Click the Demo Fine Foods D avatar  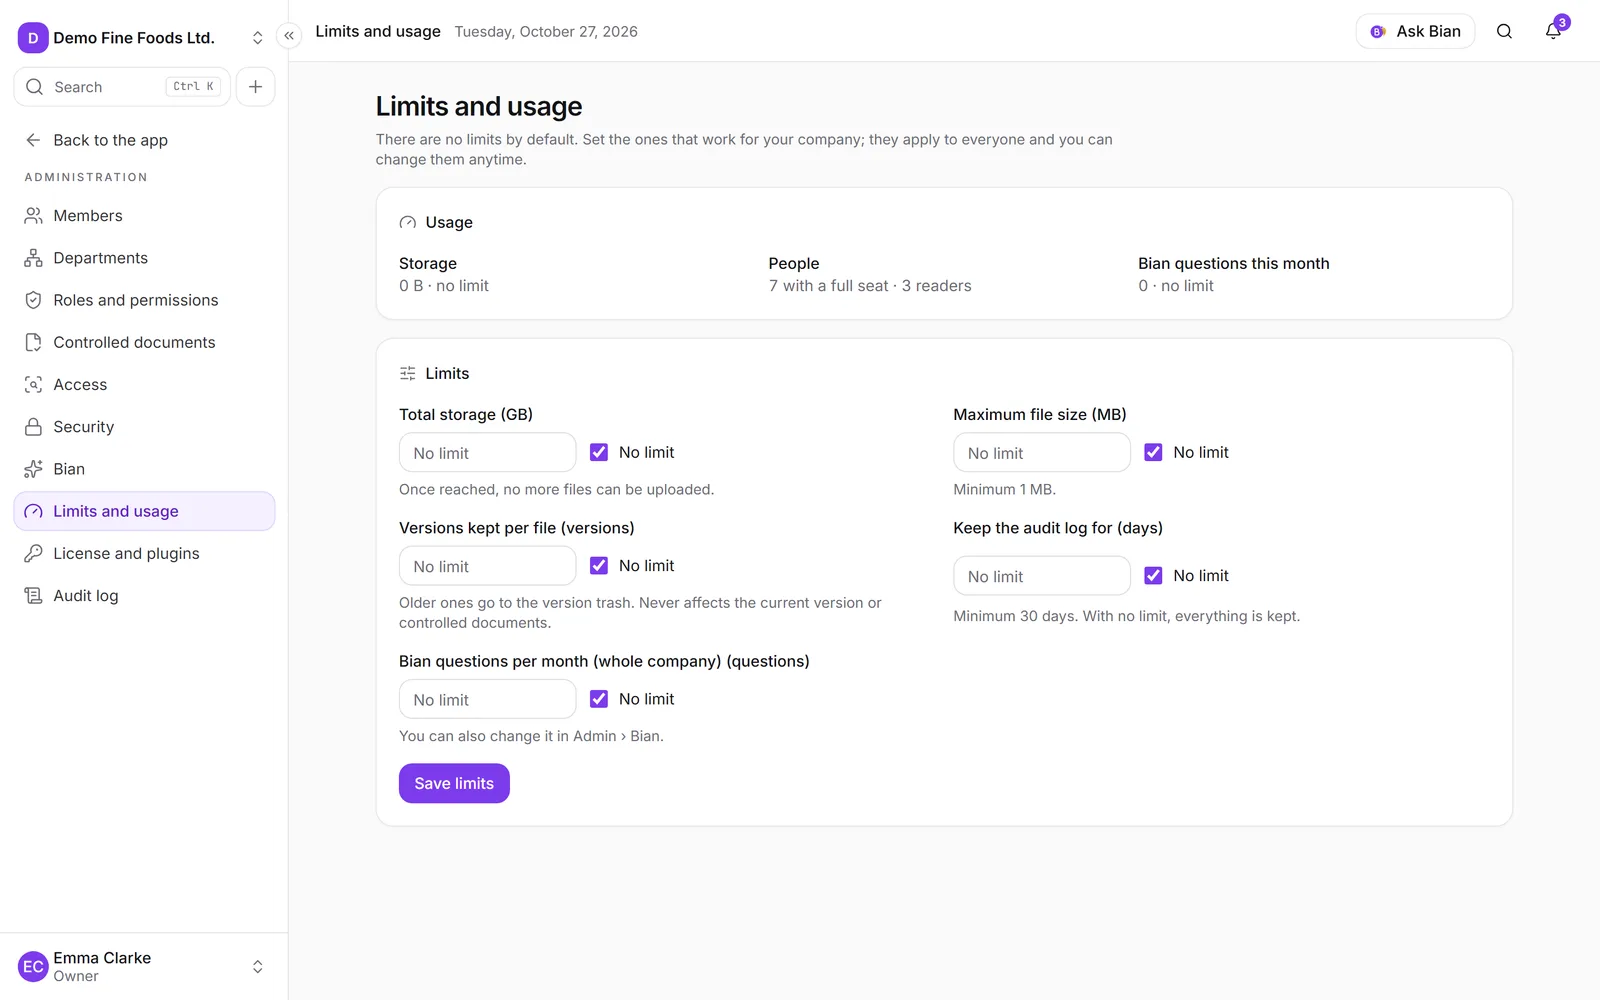[x=33, y=38]
